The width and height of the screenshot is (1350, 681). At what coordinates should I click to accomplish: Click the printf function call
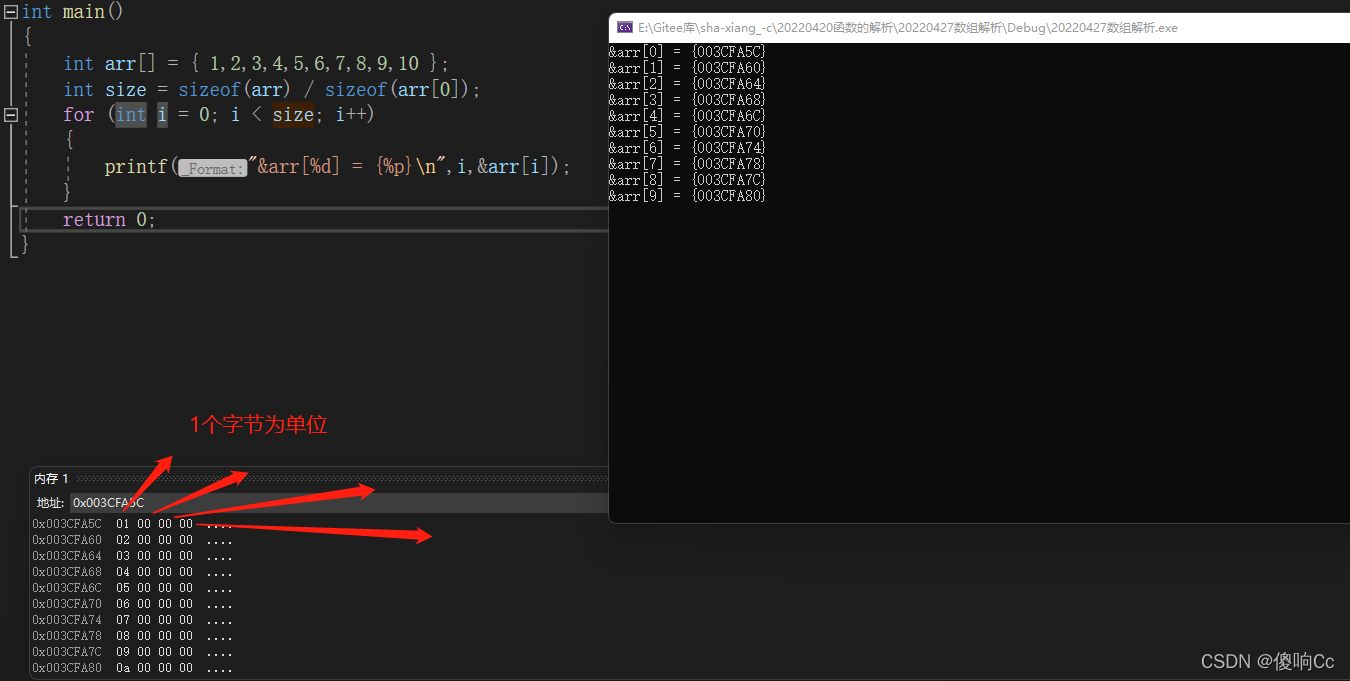pos(337,167)
